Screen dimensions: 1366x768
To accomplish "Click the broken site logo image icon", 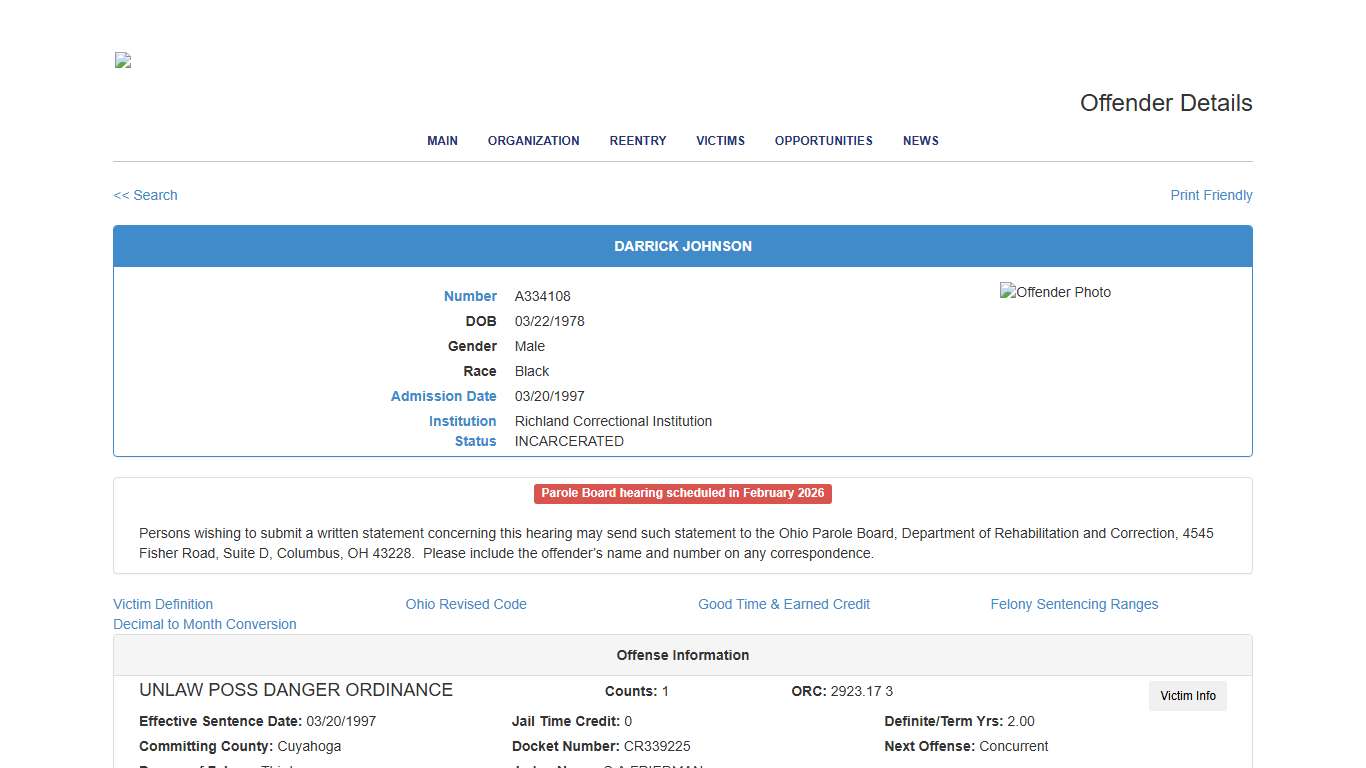I will [x=121, y=60].
